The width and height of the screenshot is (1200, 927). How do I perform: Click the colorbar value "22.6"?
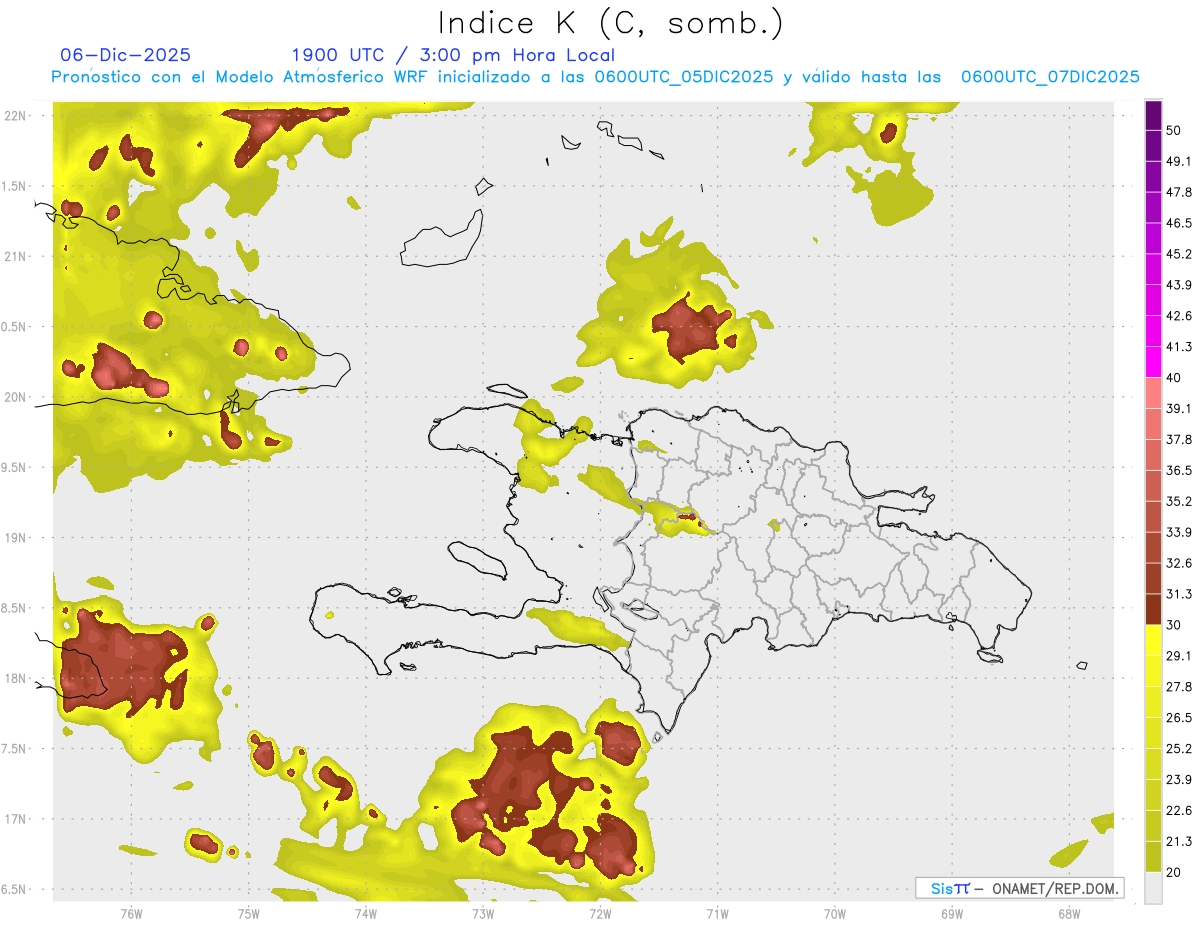coord(1180,810)
